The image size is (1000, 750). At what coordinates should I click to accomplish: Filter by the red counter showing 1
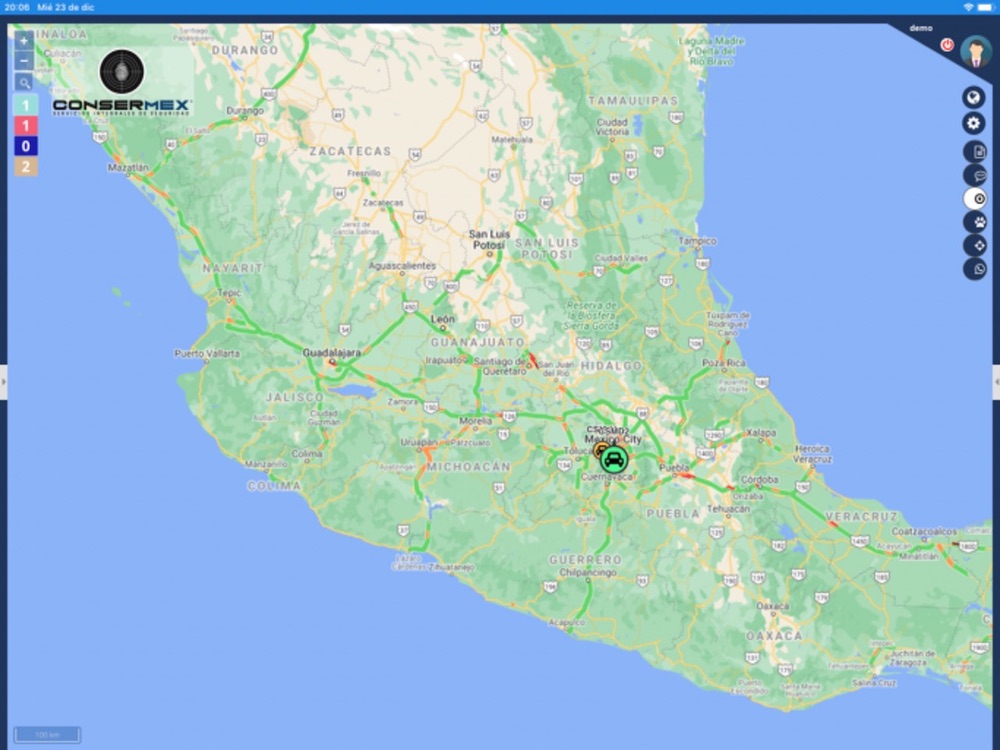click(26, 126)
